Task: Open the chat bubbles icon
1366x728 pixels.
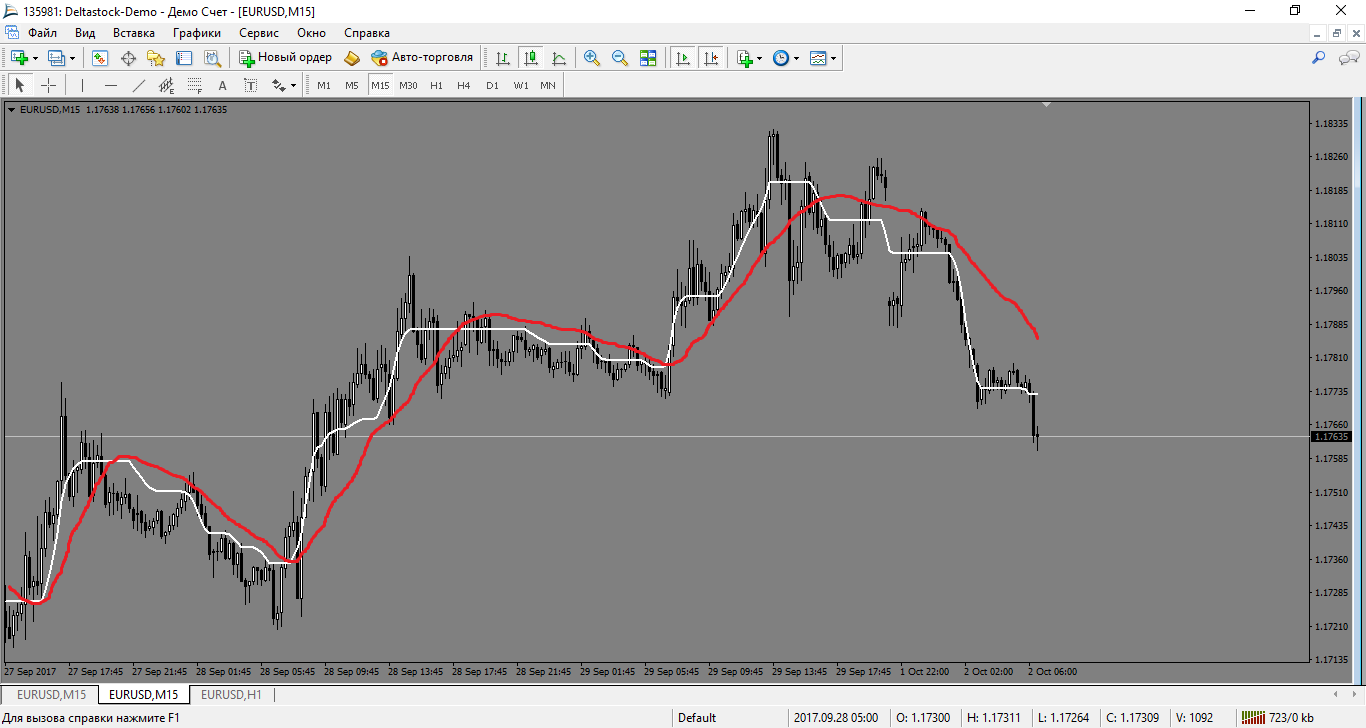Action: 1348,58
